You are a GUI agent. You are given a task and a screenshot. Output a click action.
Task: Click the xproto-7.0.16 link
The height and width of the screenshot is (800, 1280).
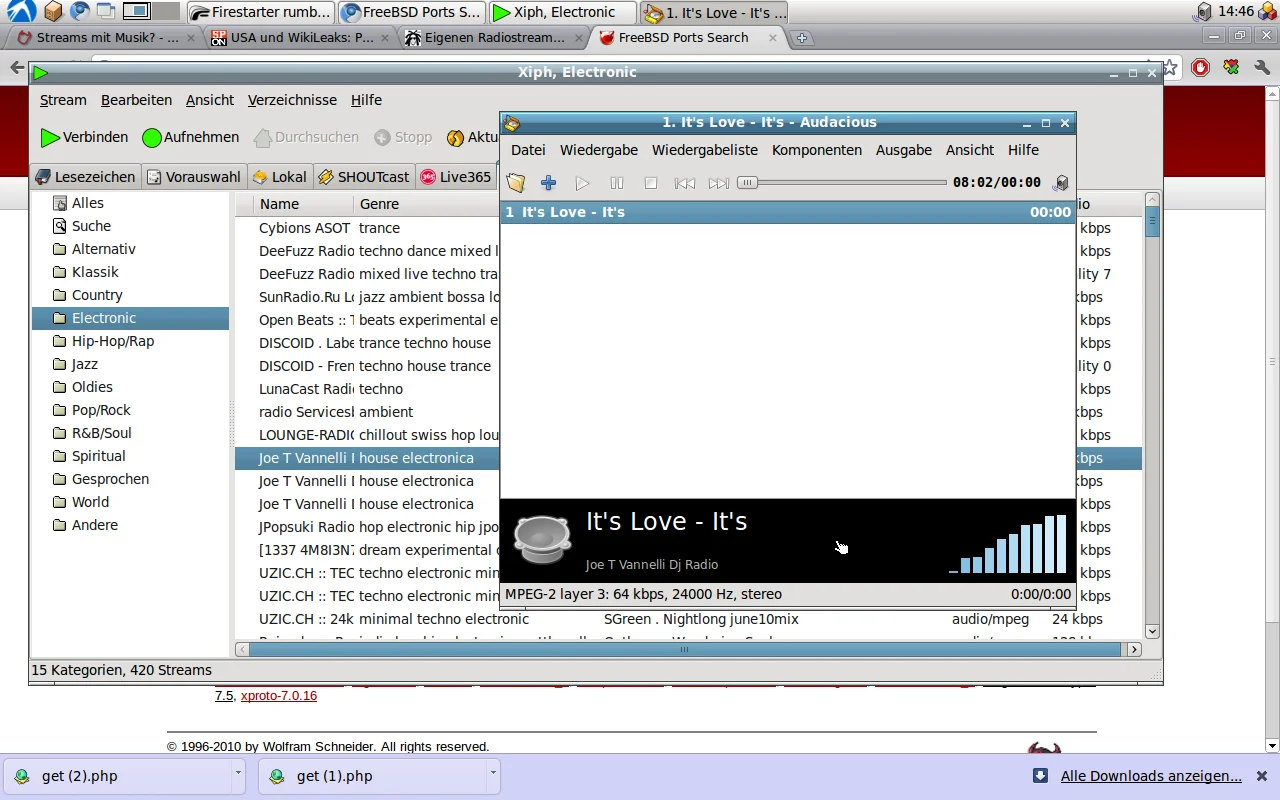pyautogui.click(x=279, y=695)
